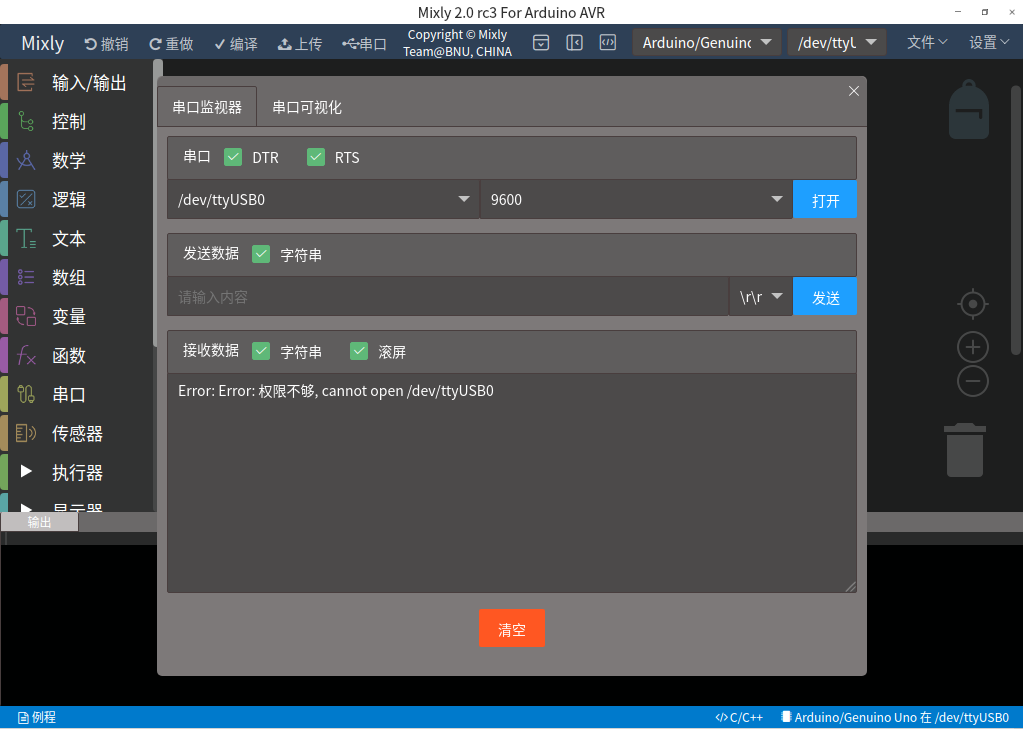Select the 输入/输出 block category
The width and height of the screenshot is (1023, 729).
point(77,83)
